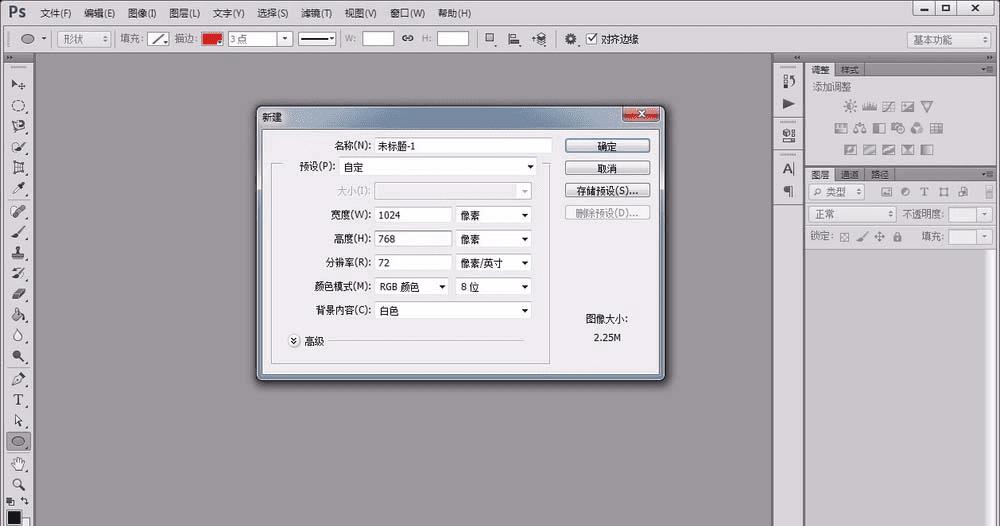This screenshot has height=526, width=1000.
Task: Click the OK button in New dialog
Action: (x=607, y=146)
